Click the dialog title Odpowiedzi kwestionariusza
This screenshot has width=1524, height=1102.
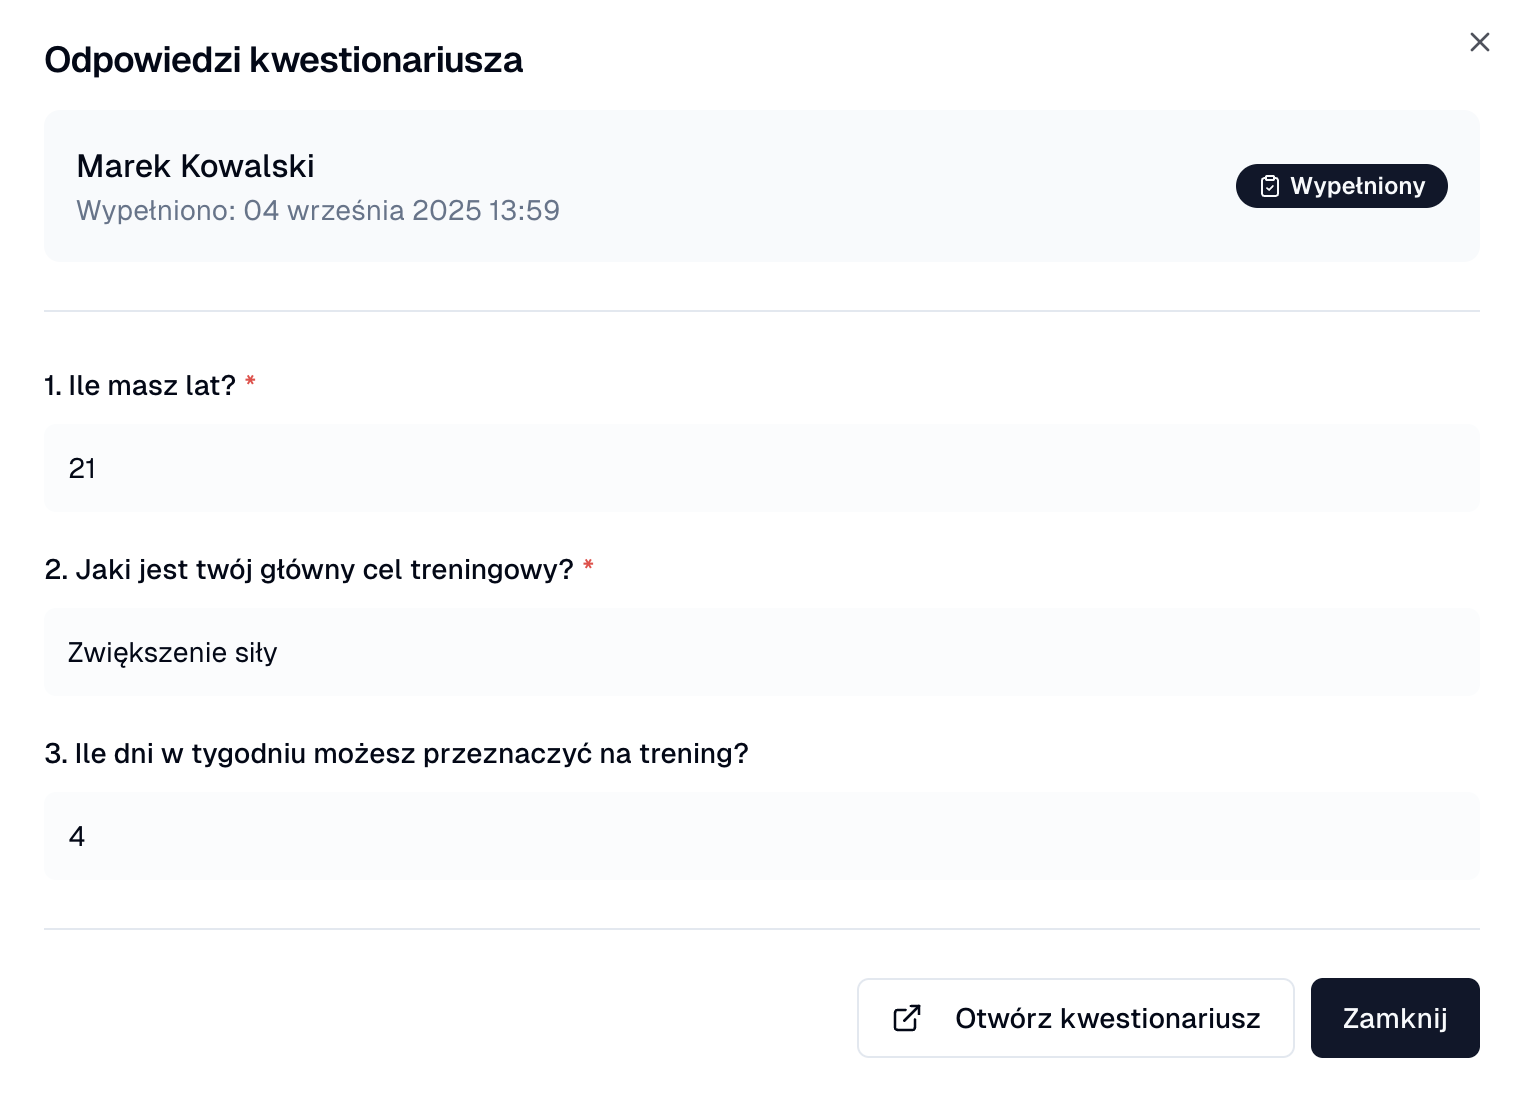point(283,59)
